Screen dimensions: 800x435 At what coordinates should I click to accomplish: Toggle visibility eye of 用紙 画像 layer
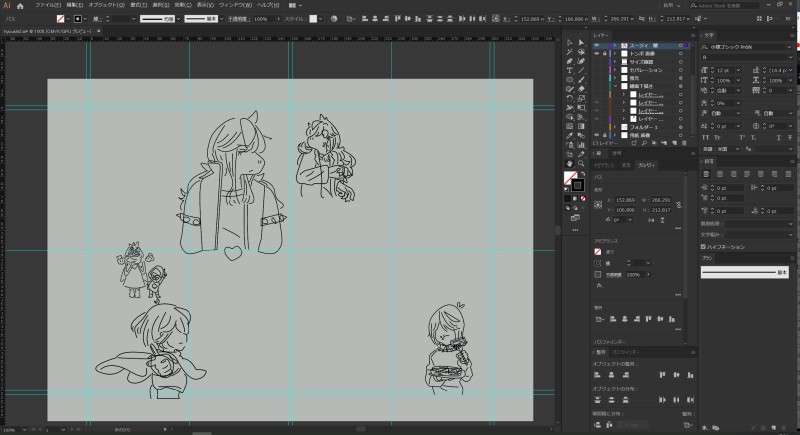click(597, 136)
